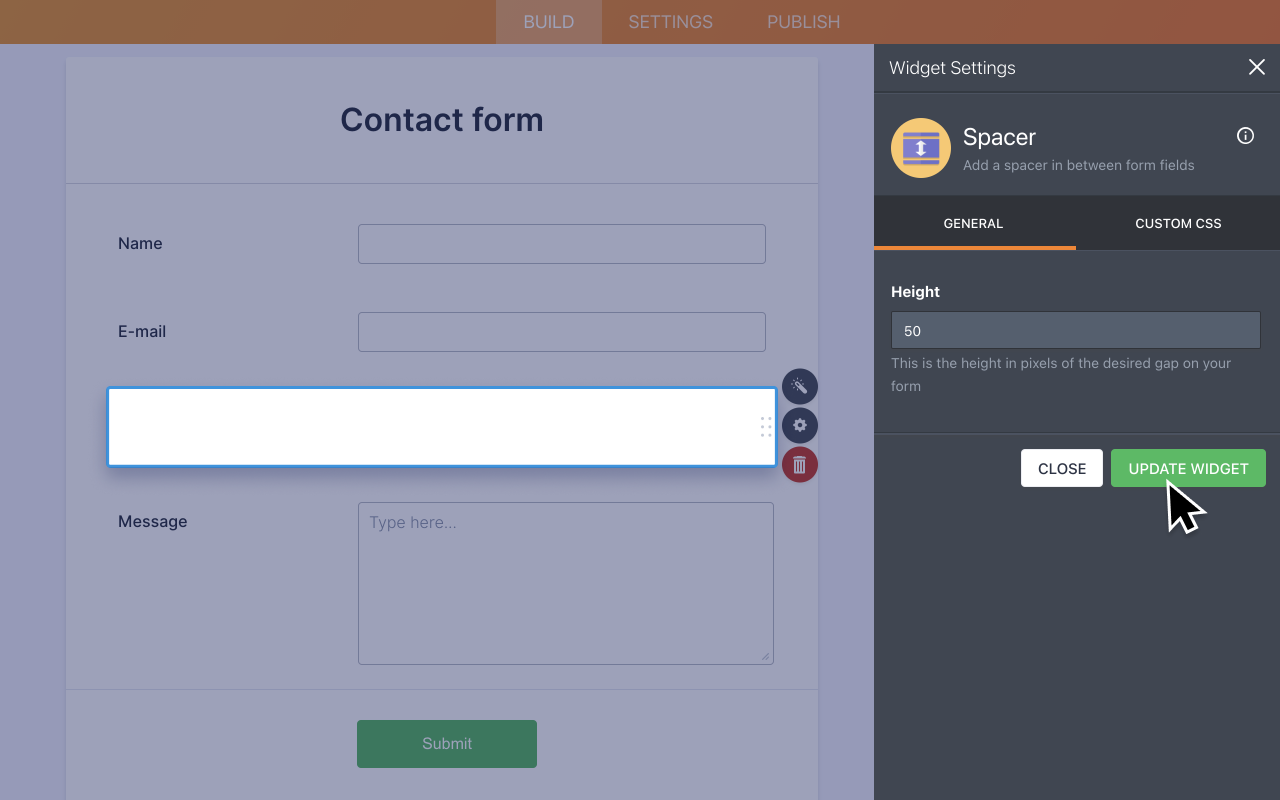
Task: Open the info icon next to Spacer
Action: pyautogui.click(x=1244, y=135)
